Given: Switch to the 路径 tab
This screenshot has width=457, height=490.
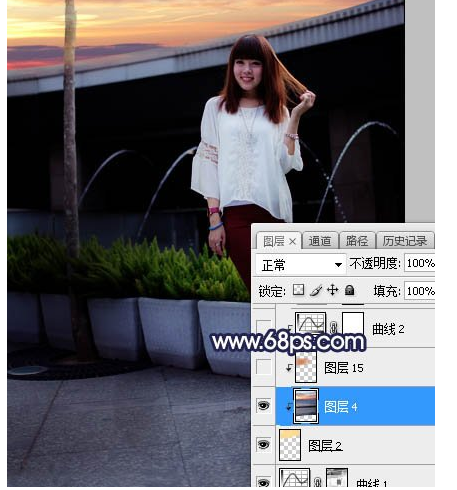Looking at the screenshot, I should pos(357,241).
